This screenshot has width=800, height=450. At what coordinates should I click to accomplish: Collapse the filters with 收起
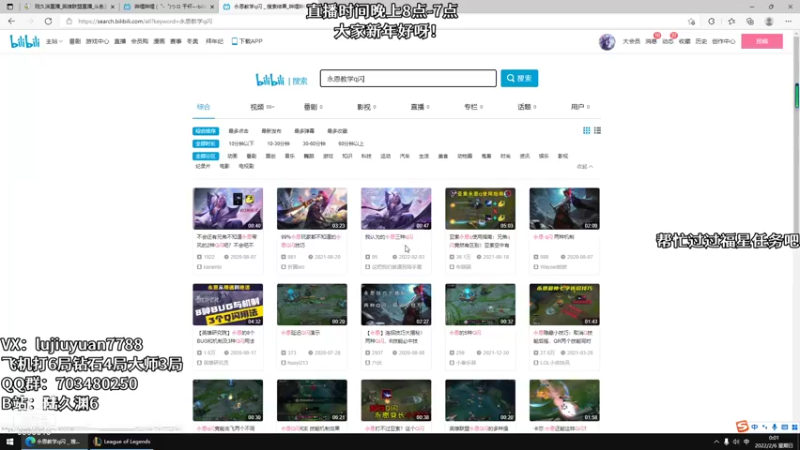(x=585, y=167)
